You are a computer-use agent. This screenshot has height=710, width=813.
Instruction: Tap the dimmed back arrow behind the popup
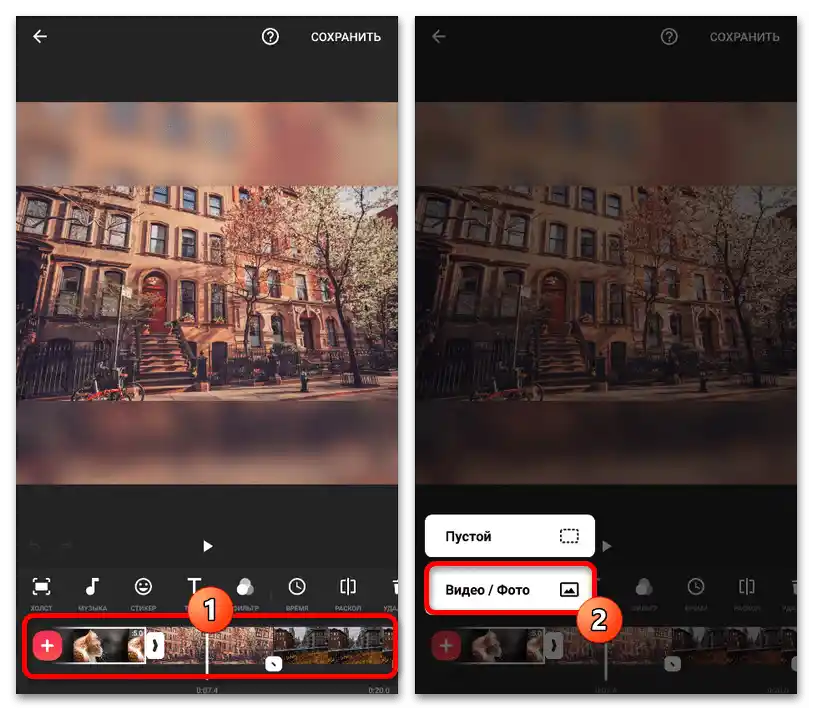click(439, 36)
